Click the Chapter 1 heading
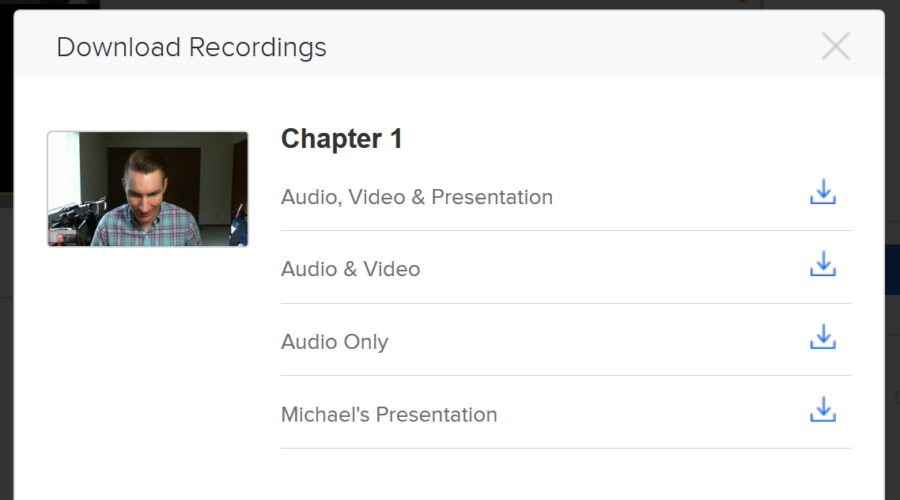 pyautogui.click(x=342, y=139)
